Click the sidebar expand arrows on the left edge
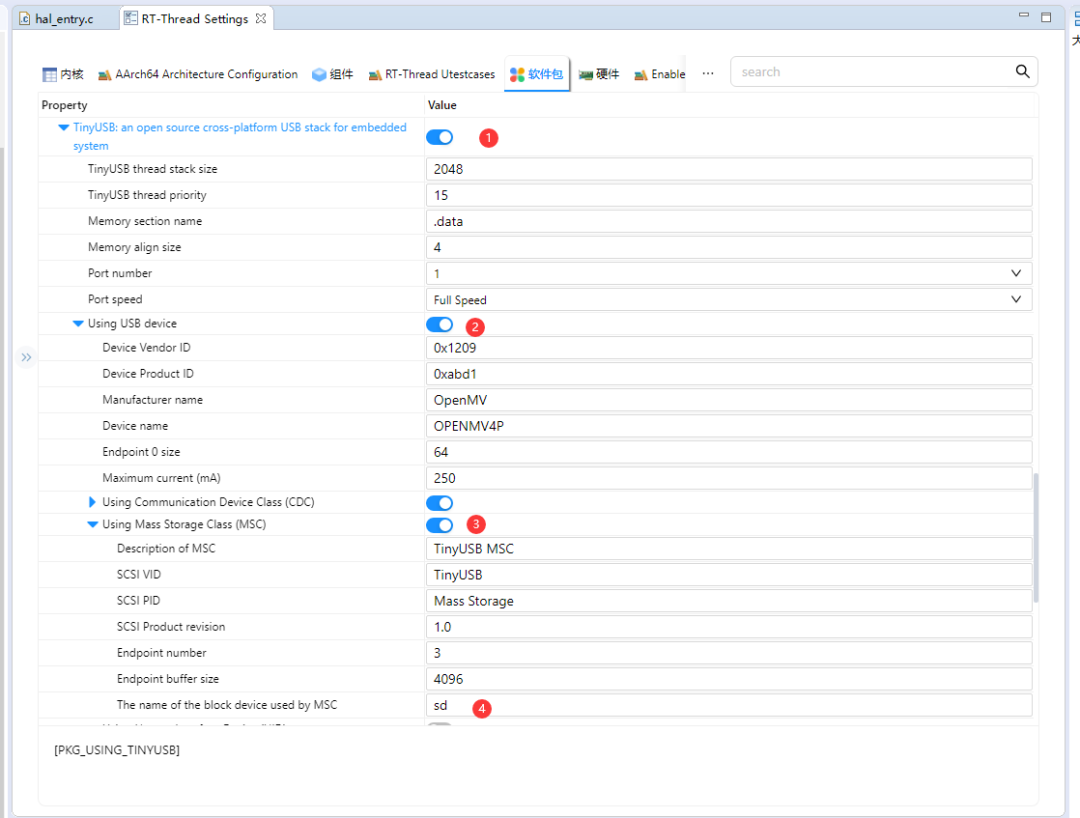Image resolution: width=1080 pixels, height=818 pixels. tap(26, 357)
